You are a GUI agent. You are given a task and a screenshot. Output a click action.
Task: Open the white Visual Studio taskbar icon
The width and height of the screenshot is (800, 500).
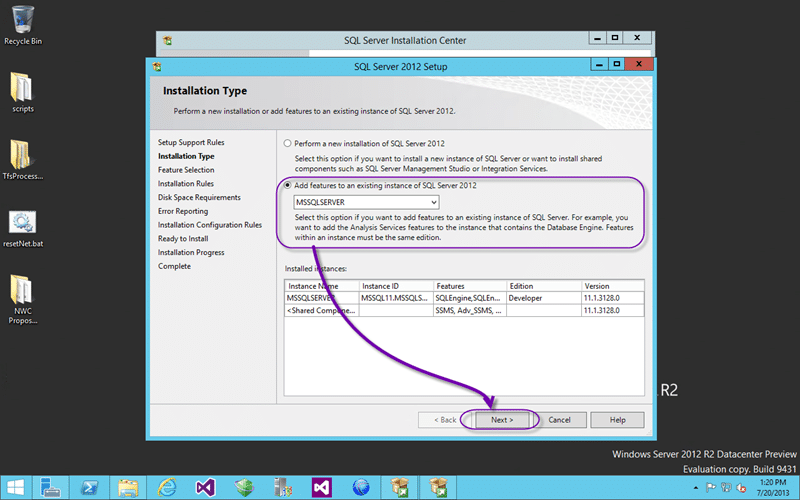coord(205,488)
